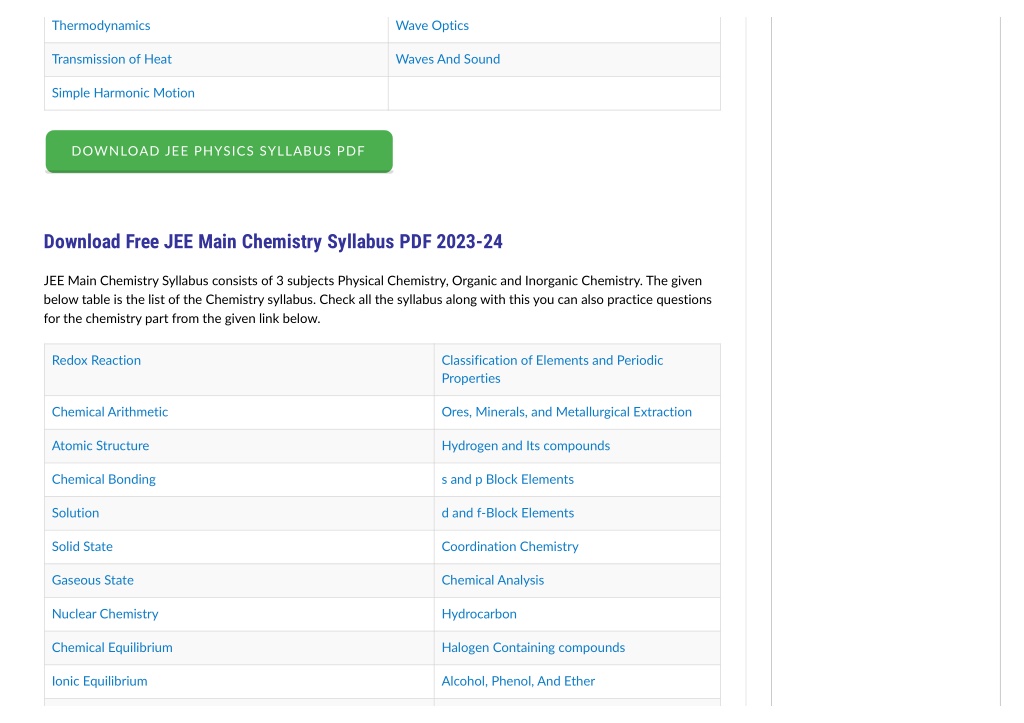Open Alcohol, Phenol, And Ether link

tap(518, 681)
